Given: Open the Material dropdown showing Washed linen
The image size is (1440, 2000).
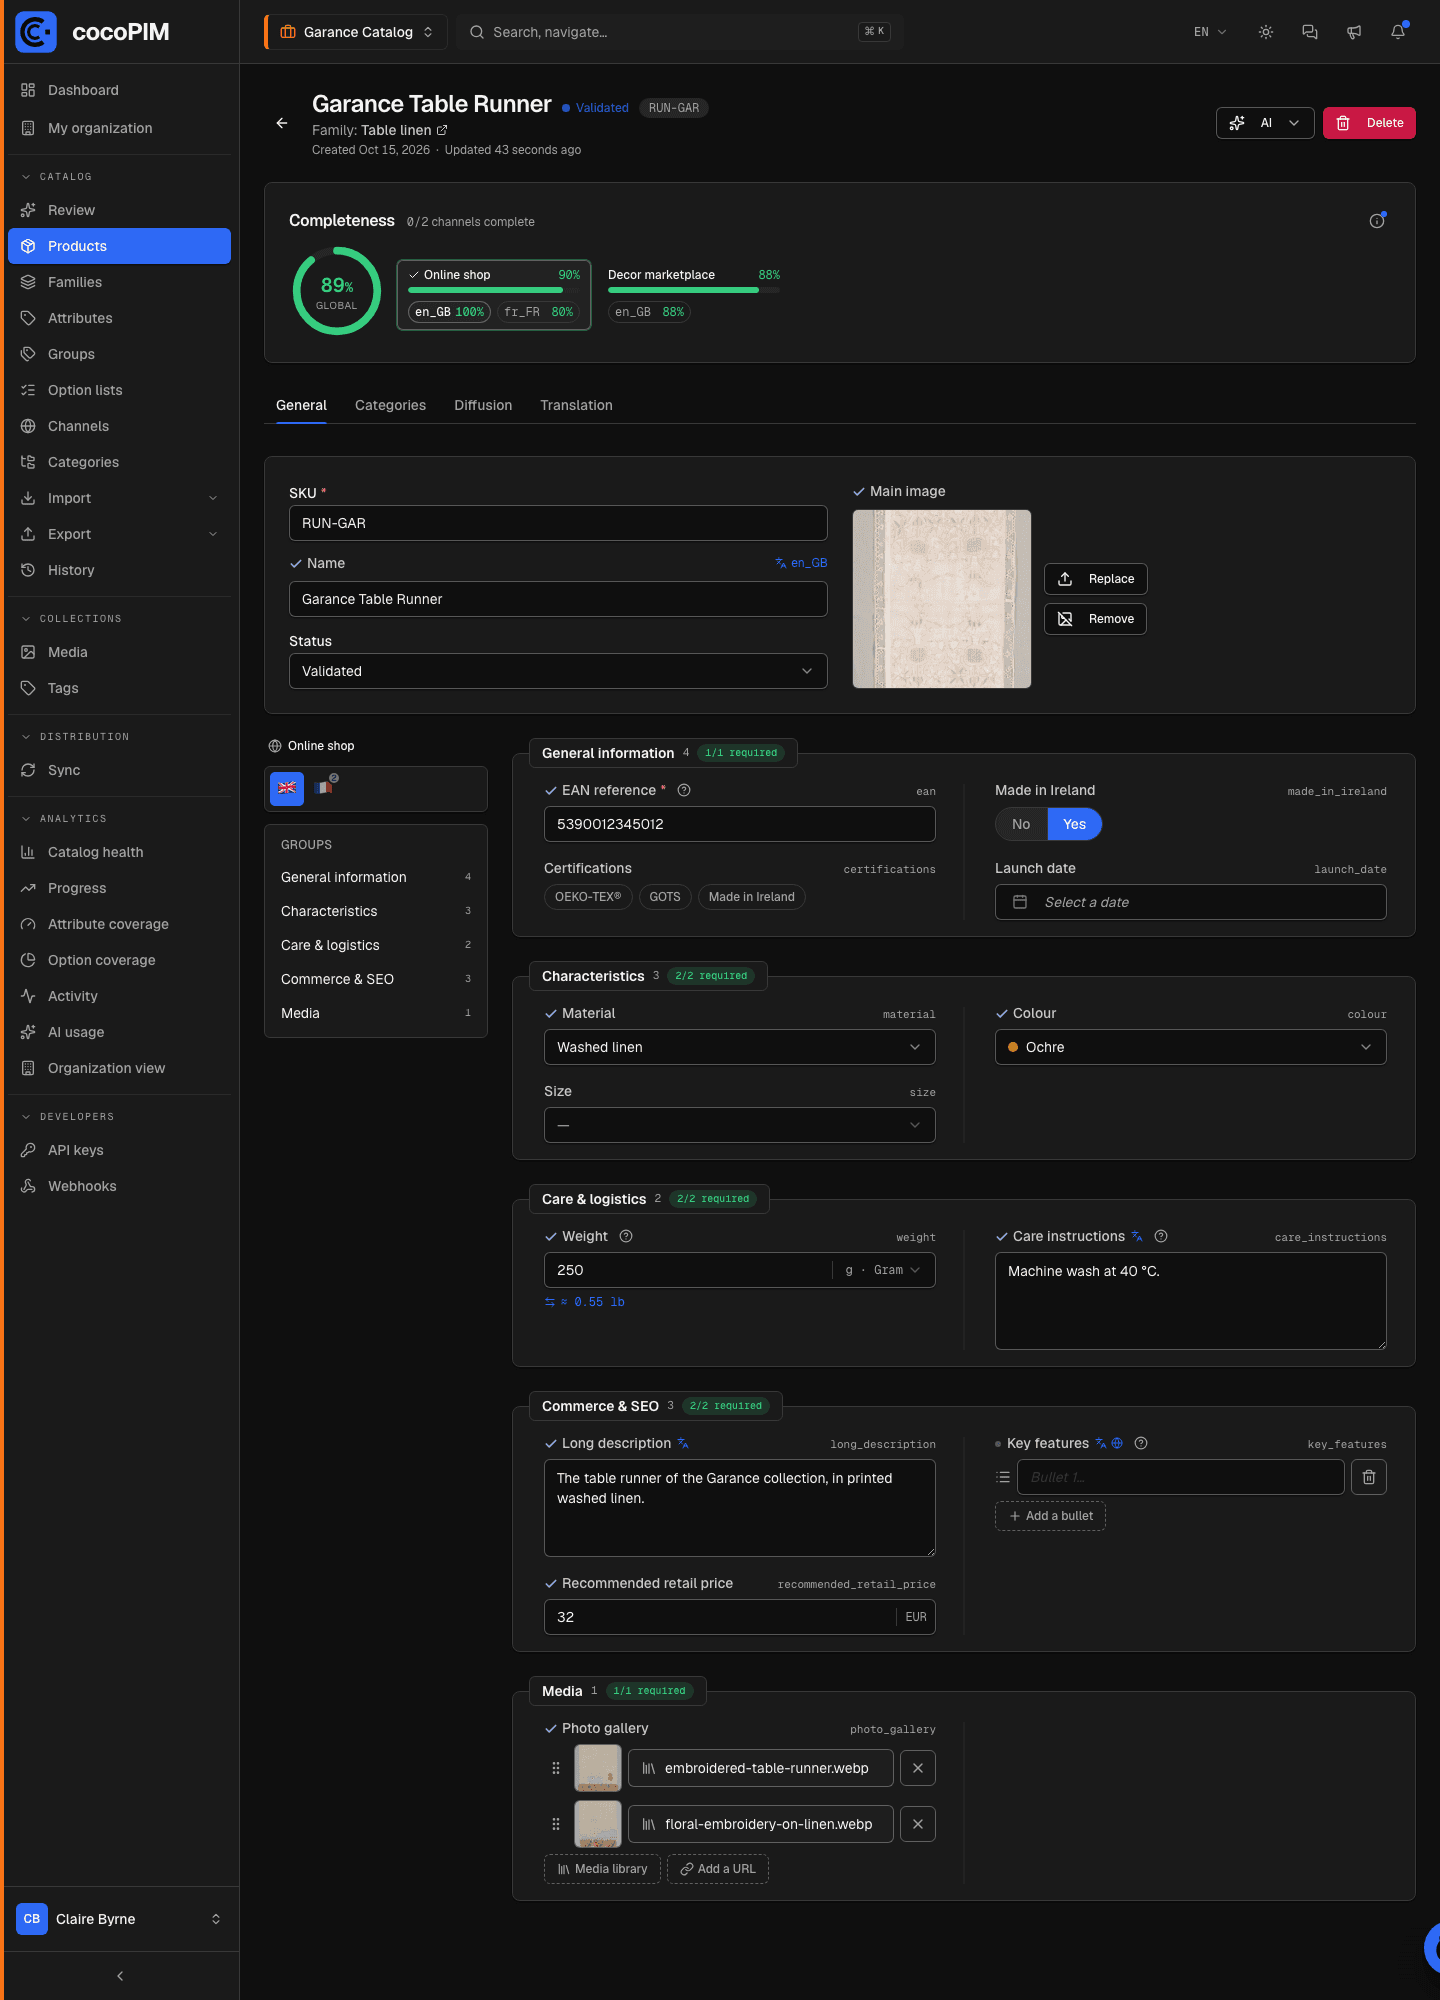Looking at the screenshot, I should [740, 1047].
